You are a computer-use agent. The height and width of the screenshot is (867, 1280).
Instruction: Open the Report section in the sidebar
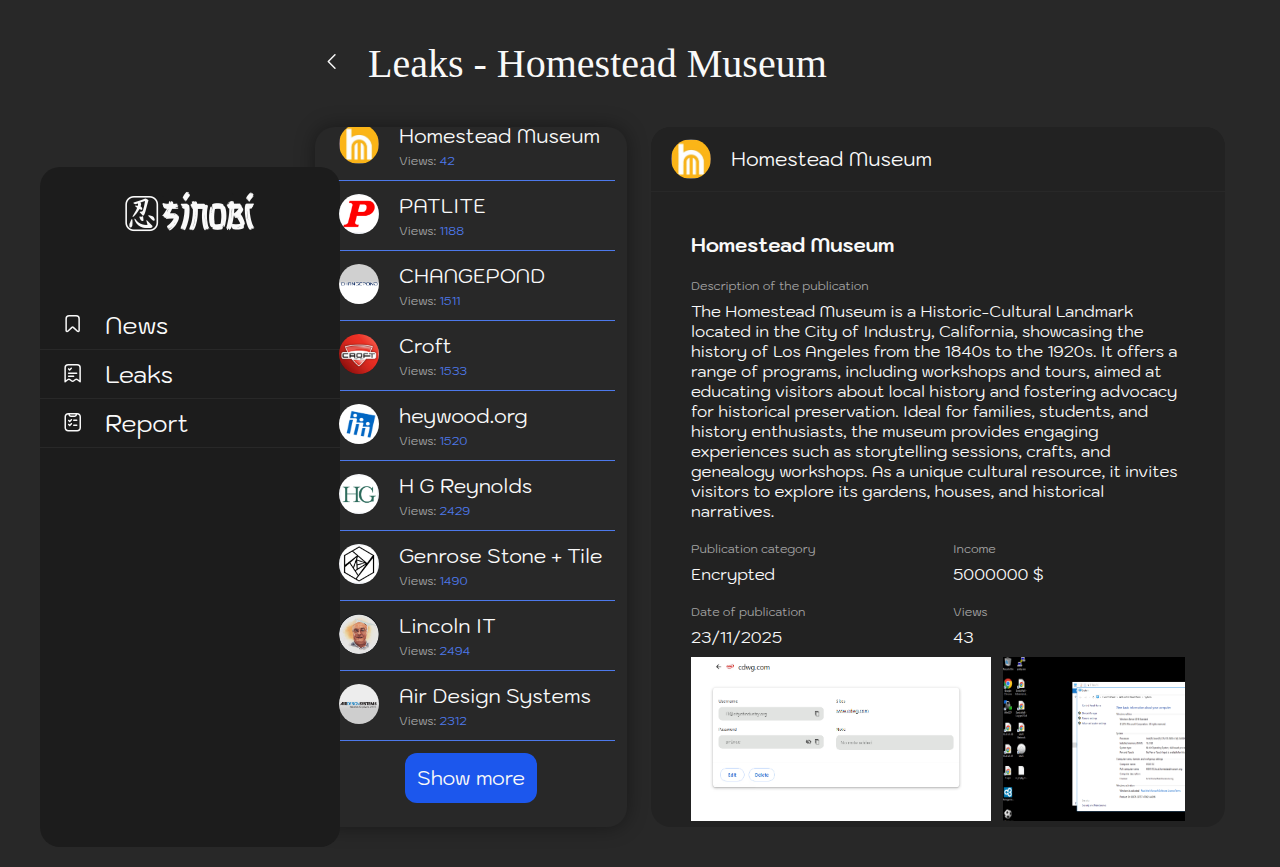click(146, 424)
